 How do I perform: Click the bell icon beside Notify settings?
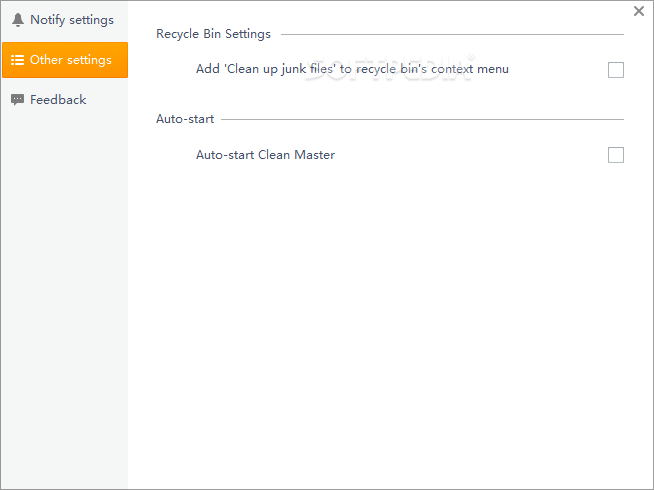[17, 20]
